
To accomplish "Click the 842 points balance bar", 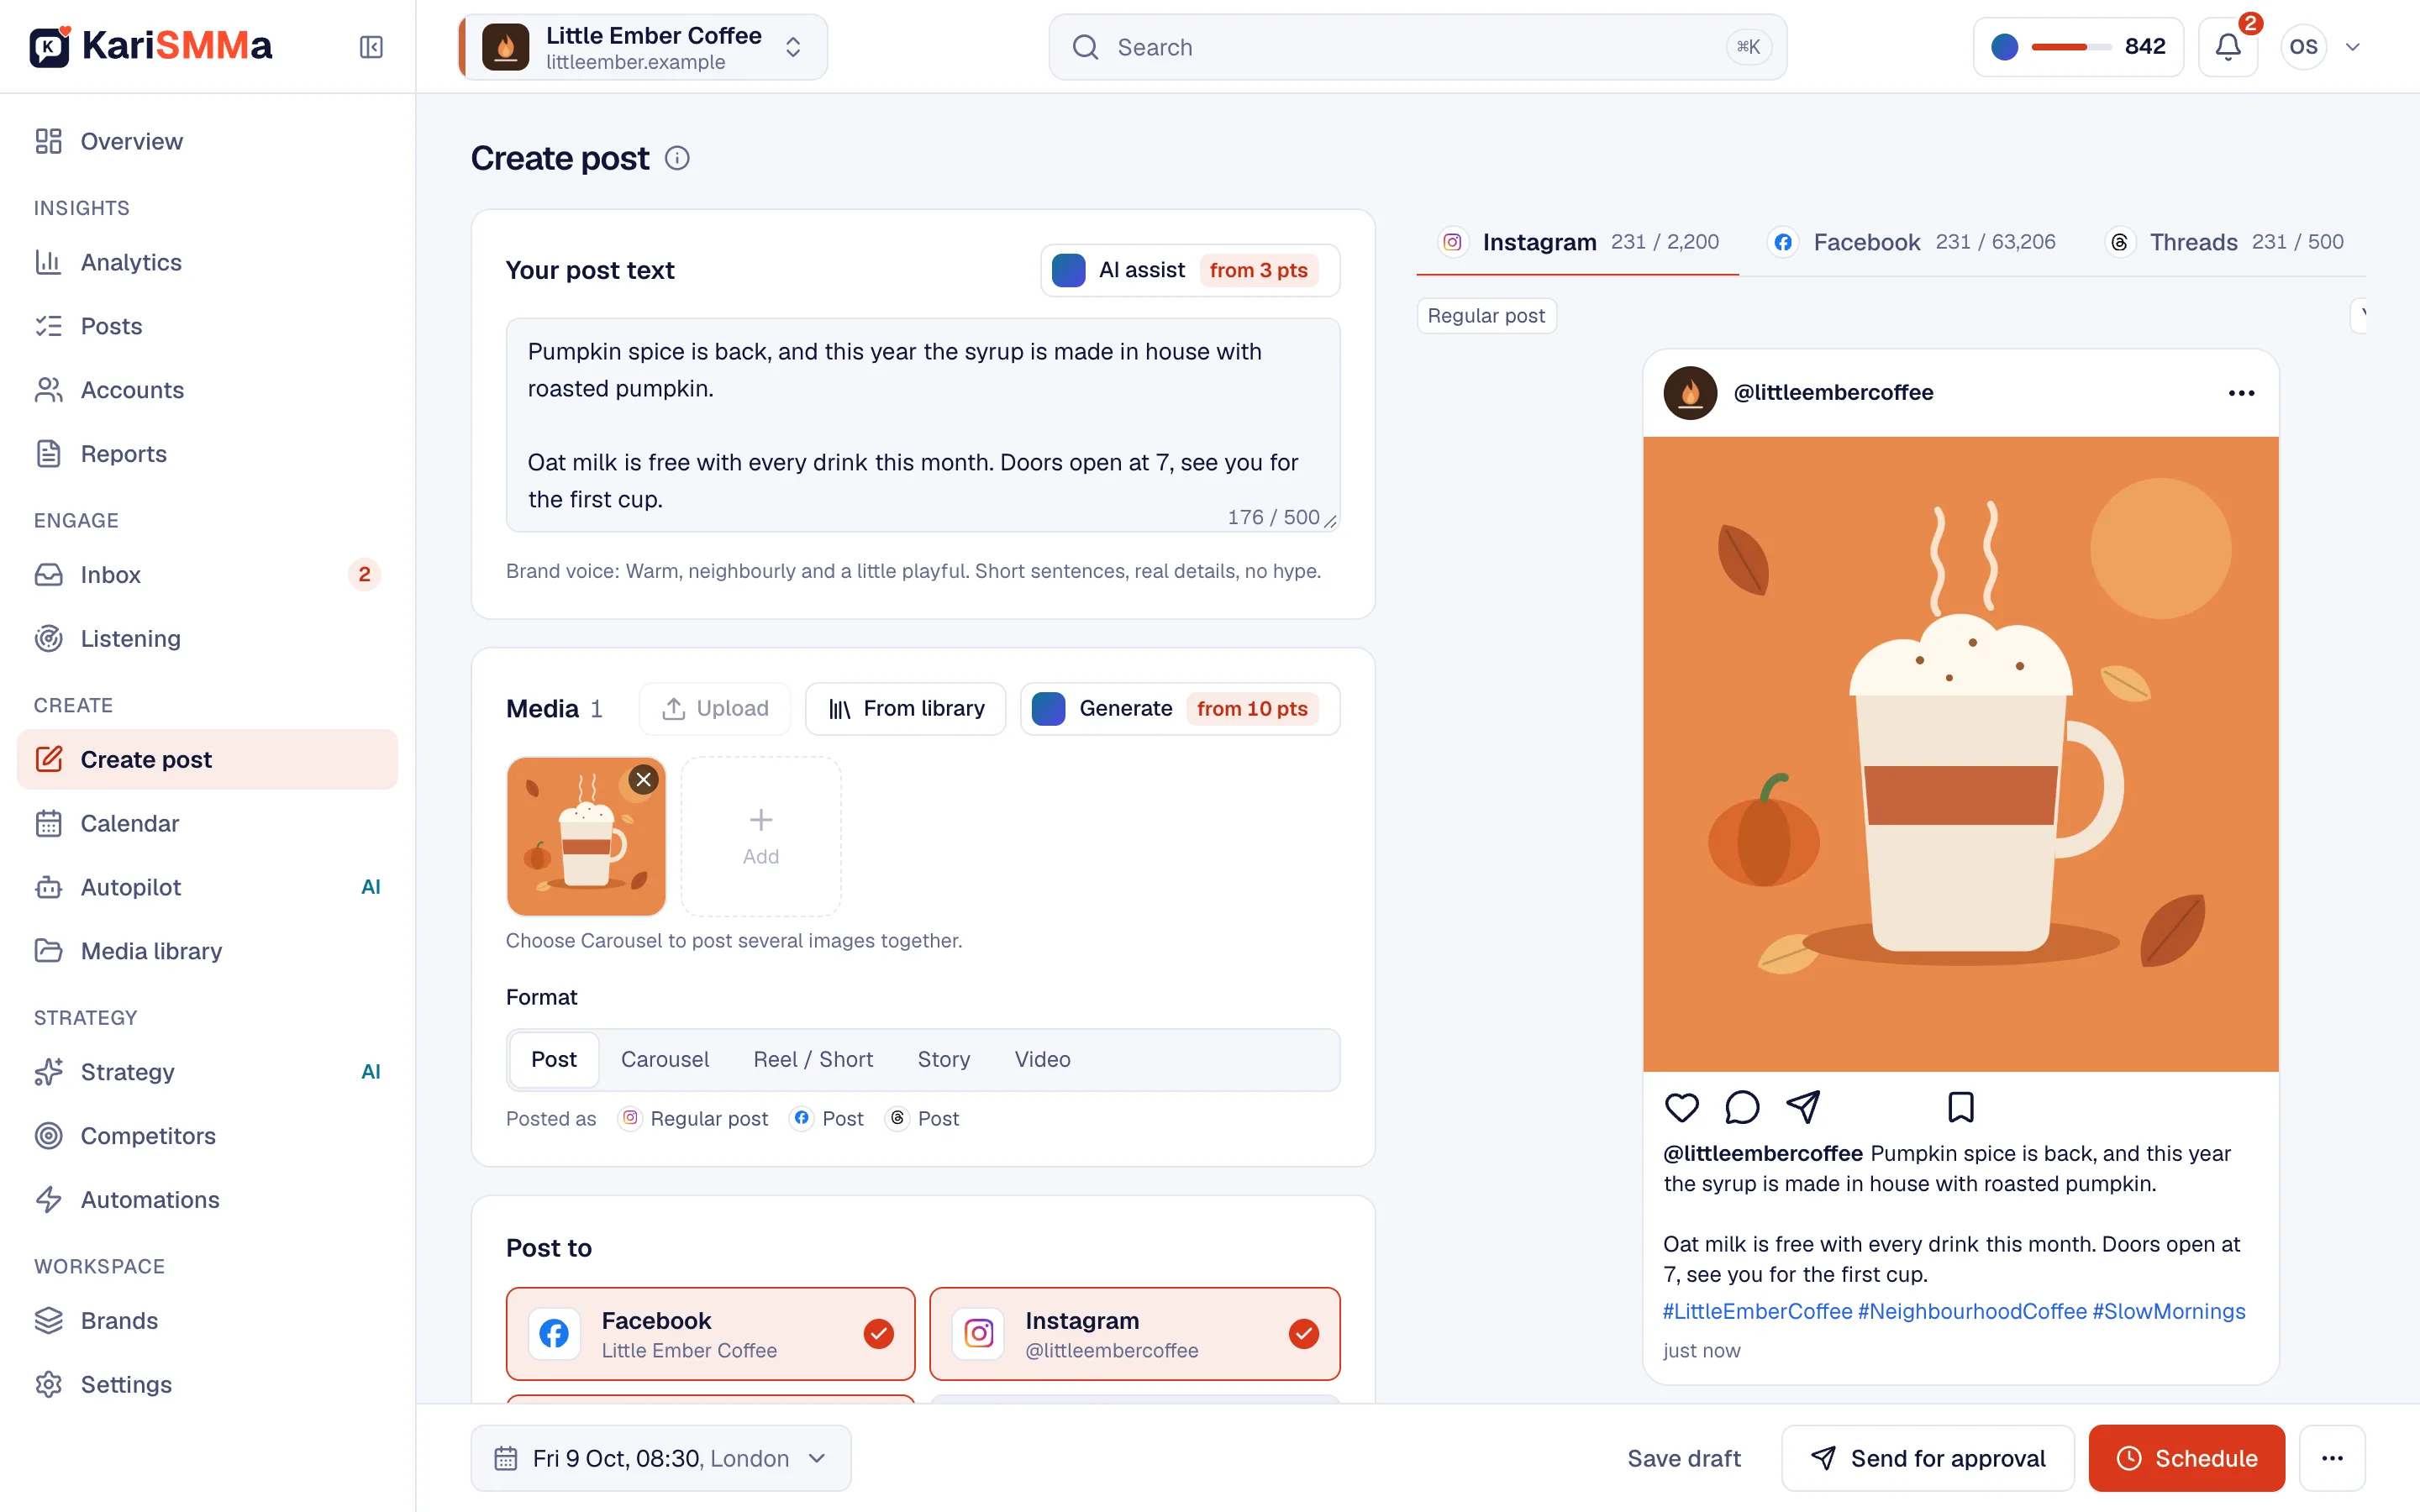I will pyautogui.click(x=2078, y=47).
